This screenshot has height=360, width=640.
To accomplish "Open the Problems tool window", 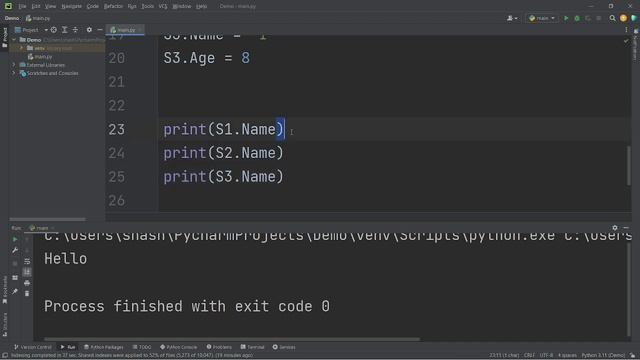I will coord(219,347).
